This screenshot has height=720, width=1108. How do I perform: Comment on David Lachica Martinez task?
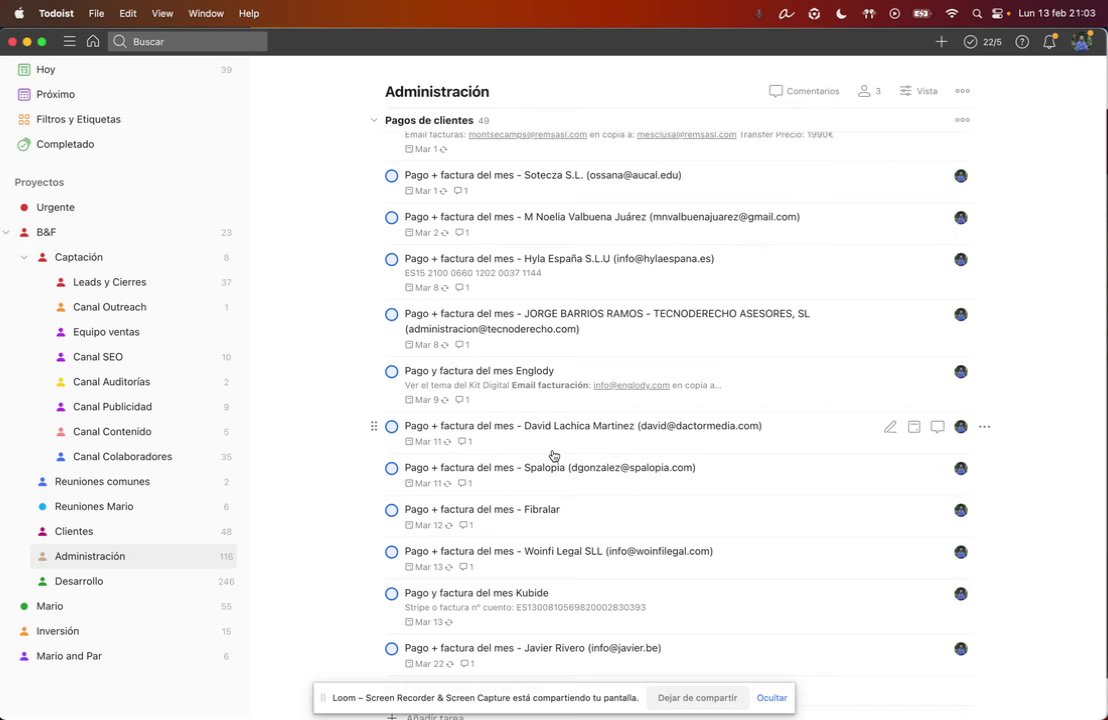pos(938,427)
